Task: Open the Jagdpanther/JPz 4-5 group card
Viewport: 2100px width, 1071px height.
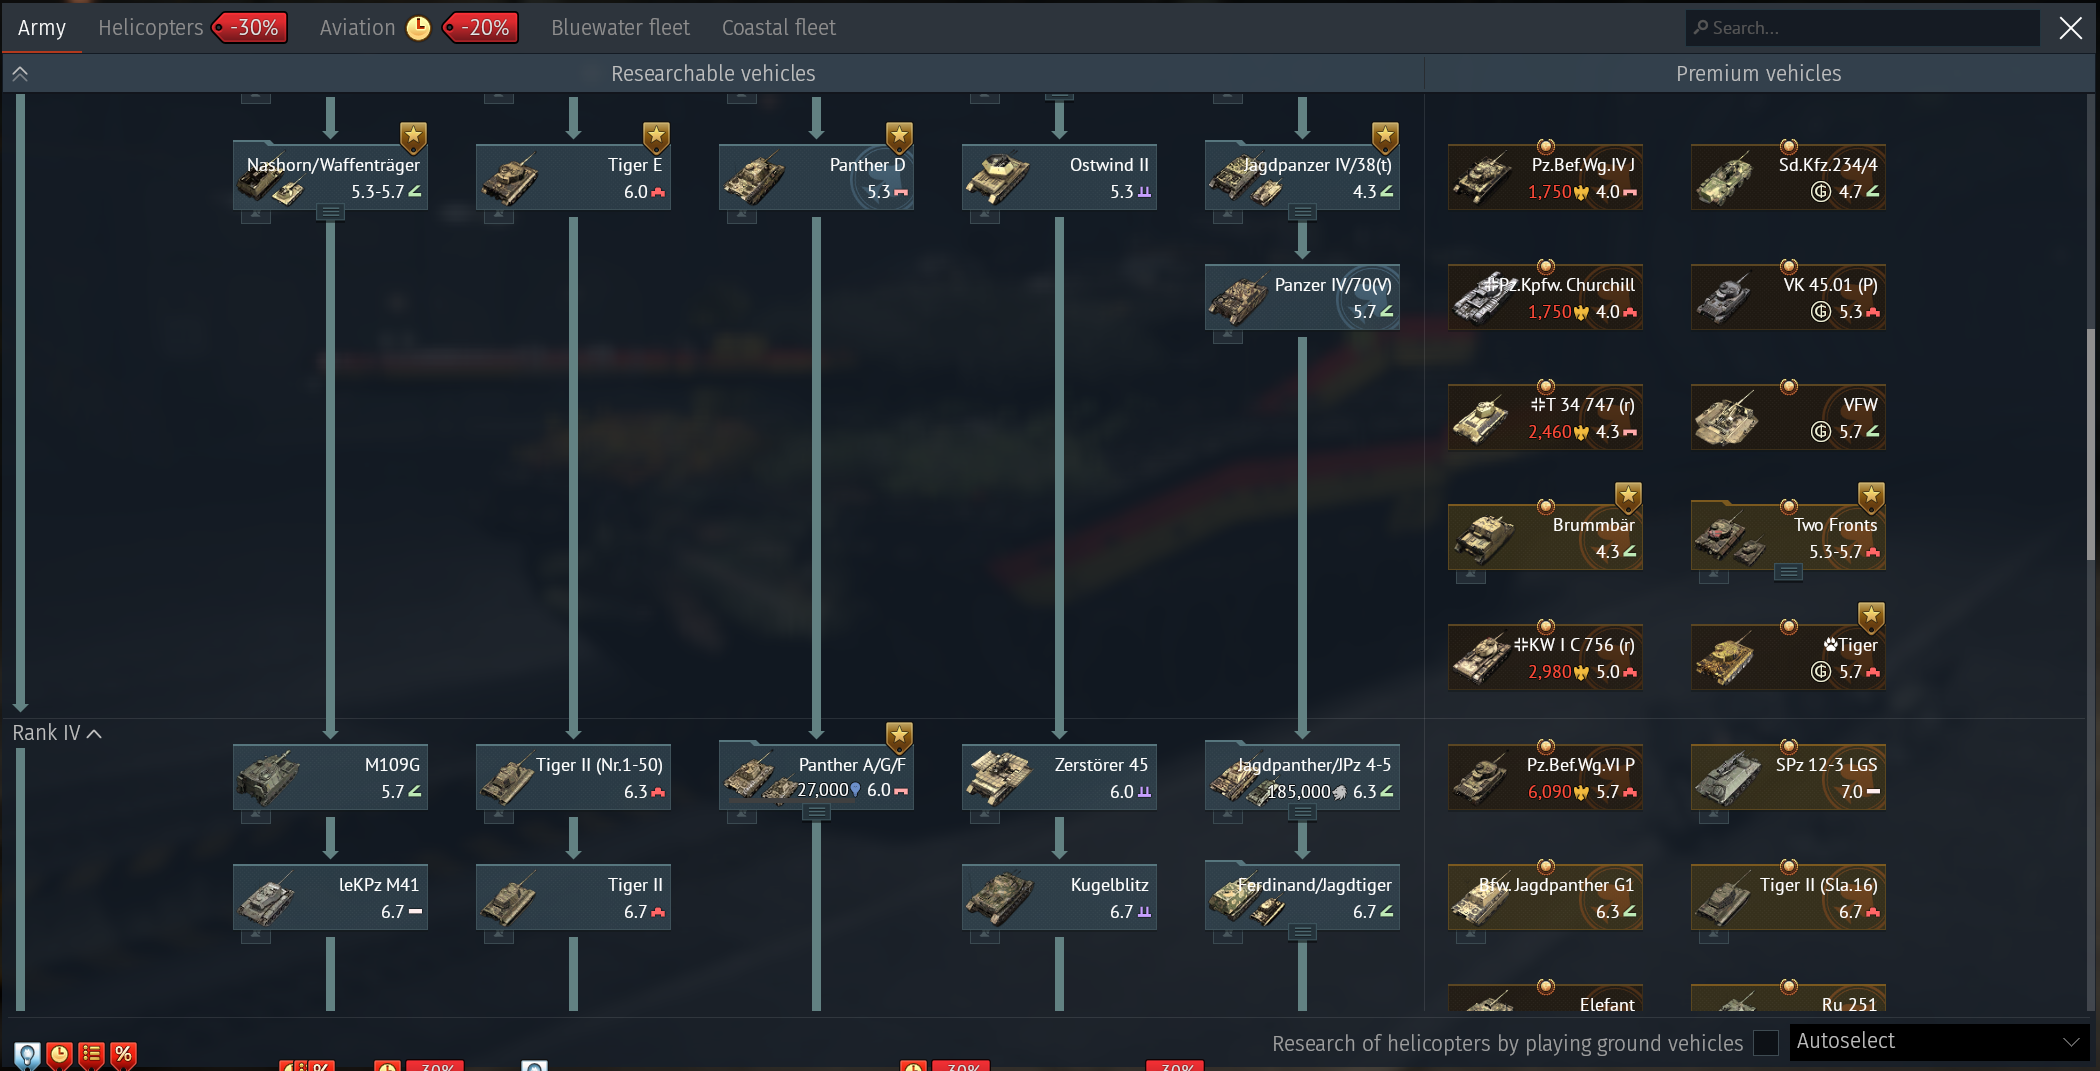Action: (1302, 777)
